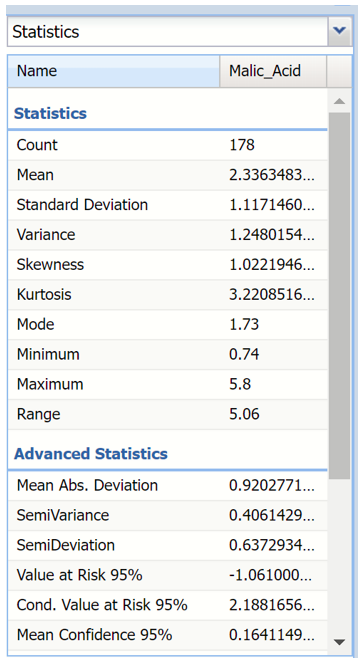Select the Minimum row label
The width and height of the screenshot is (363, 666).
click(48, 354)
